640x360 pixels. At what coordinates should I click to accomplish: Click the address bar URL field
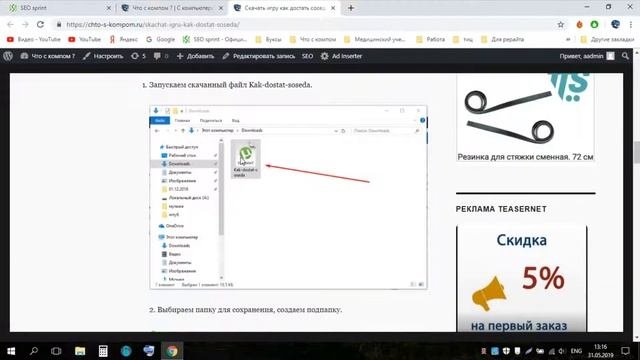coord(306,24)
